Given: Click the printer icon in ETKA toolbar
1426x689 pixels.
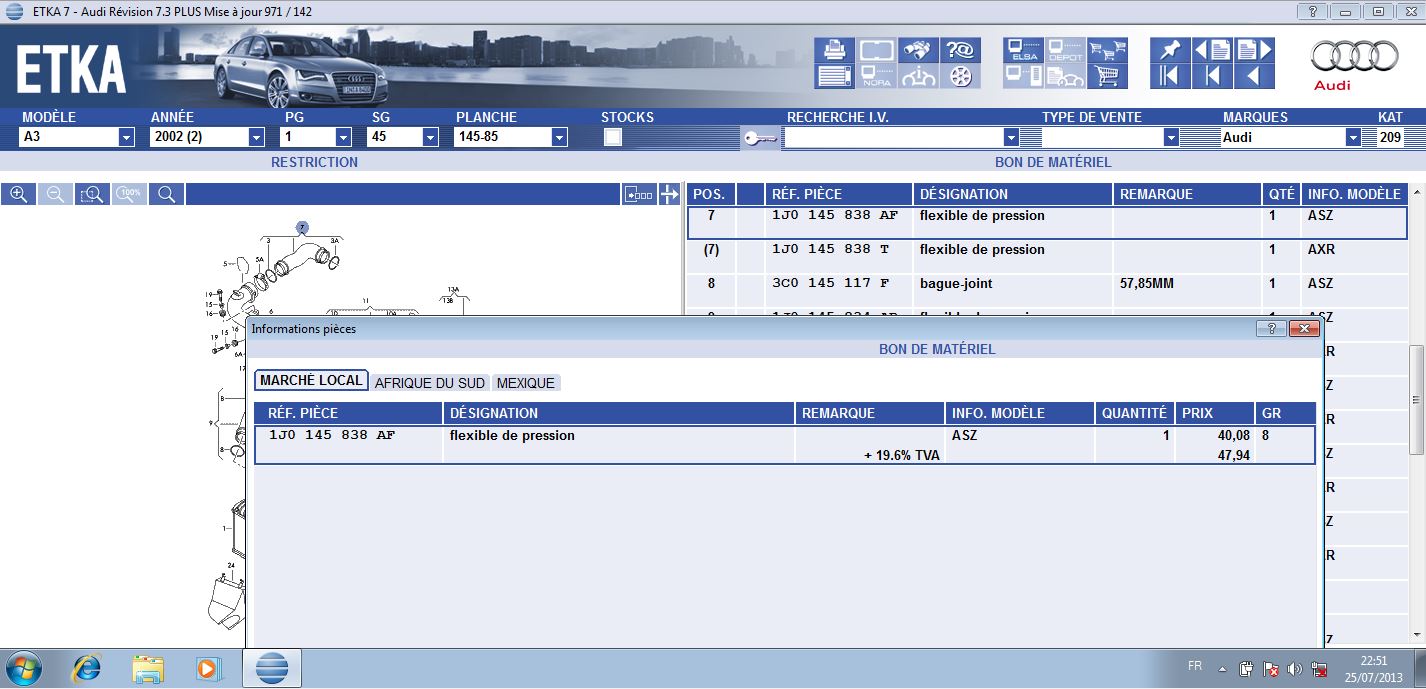Looking at the screenshot, I should click(x=834, y=50).
